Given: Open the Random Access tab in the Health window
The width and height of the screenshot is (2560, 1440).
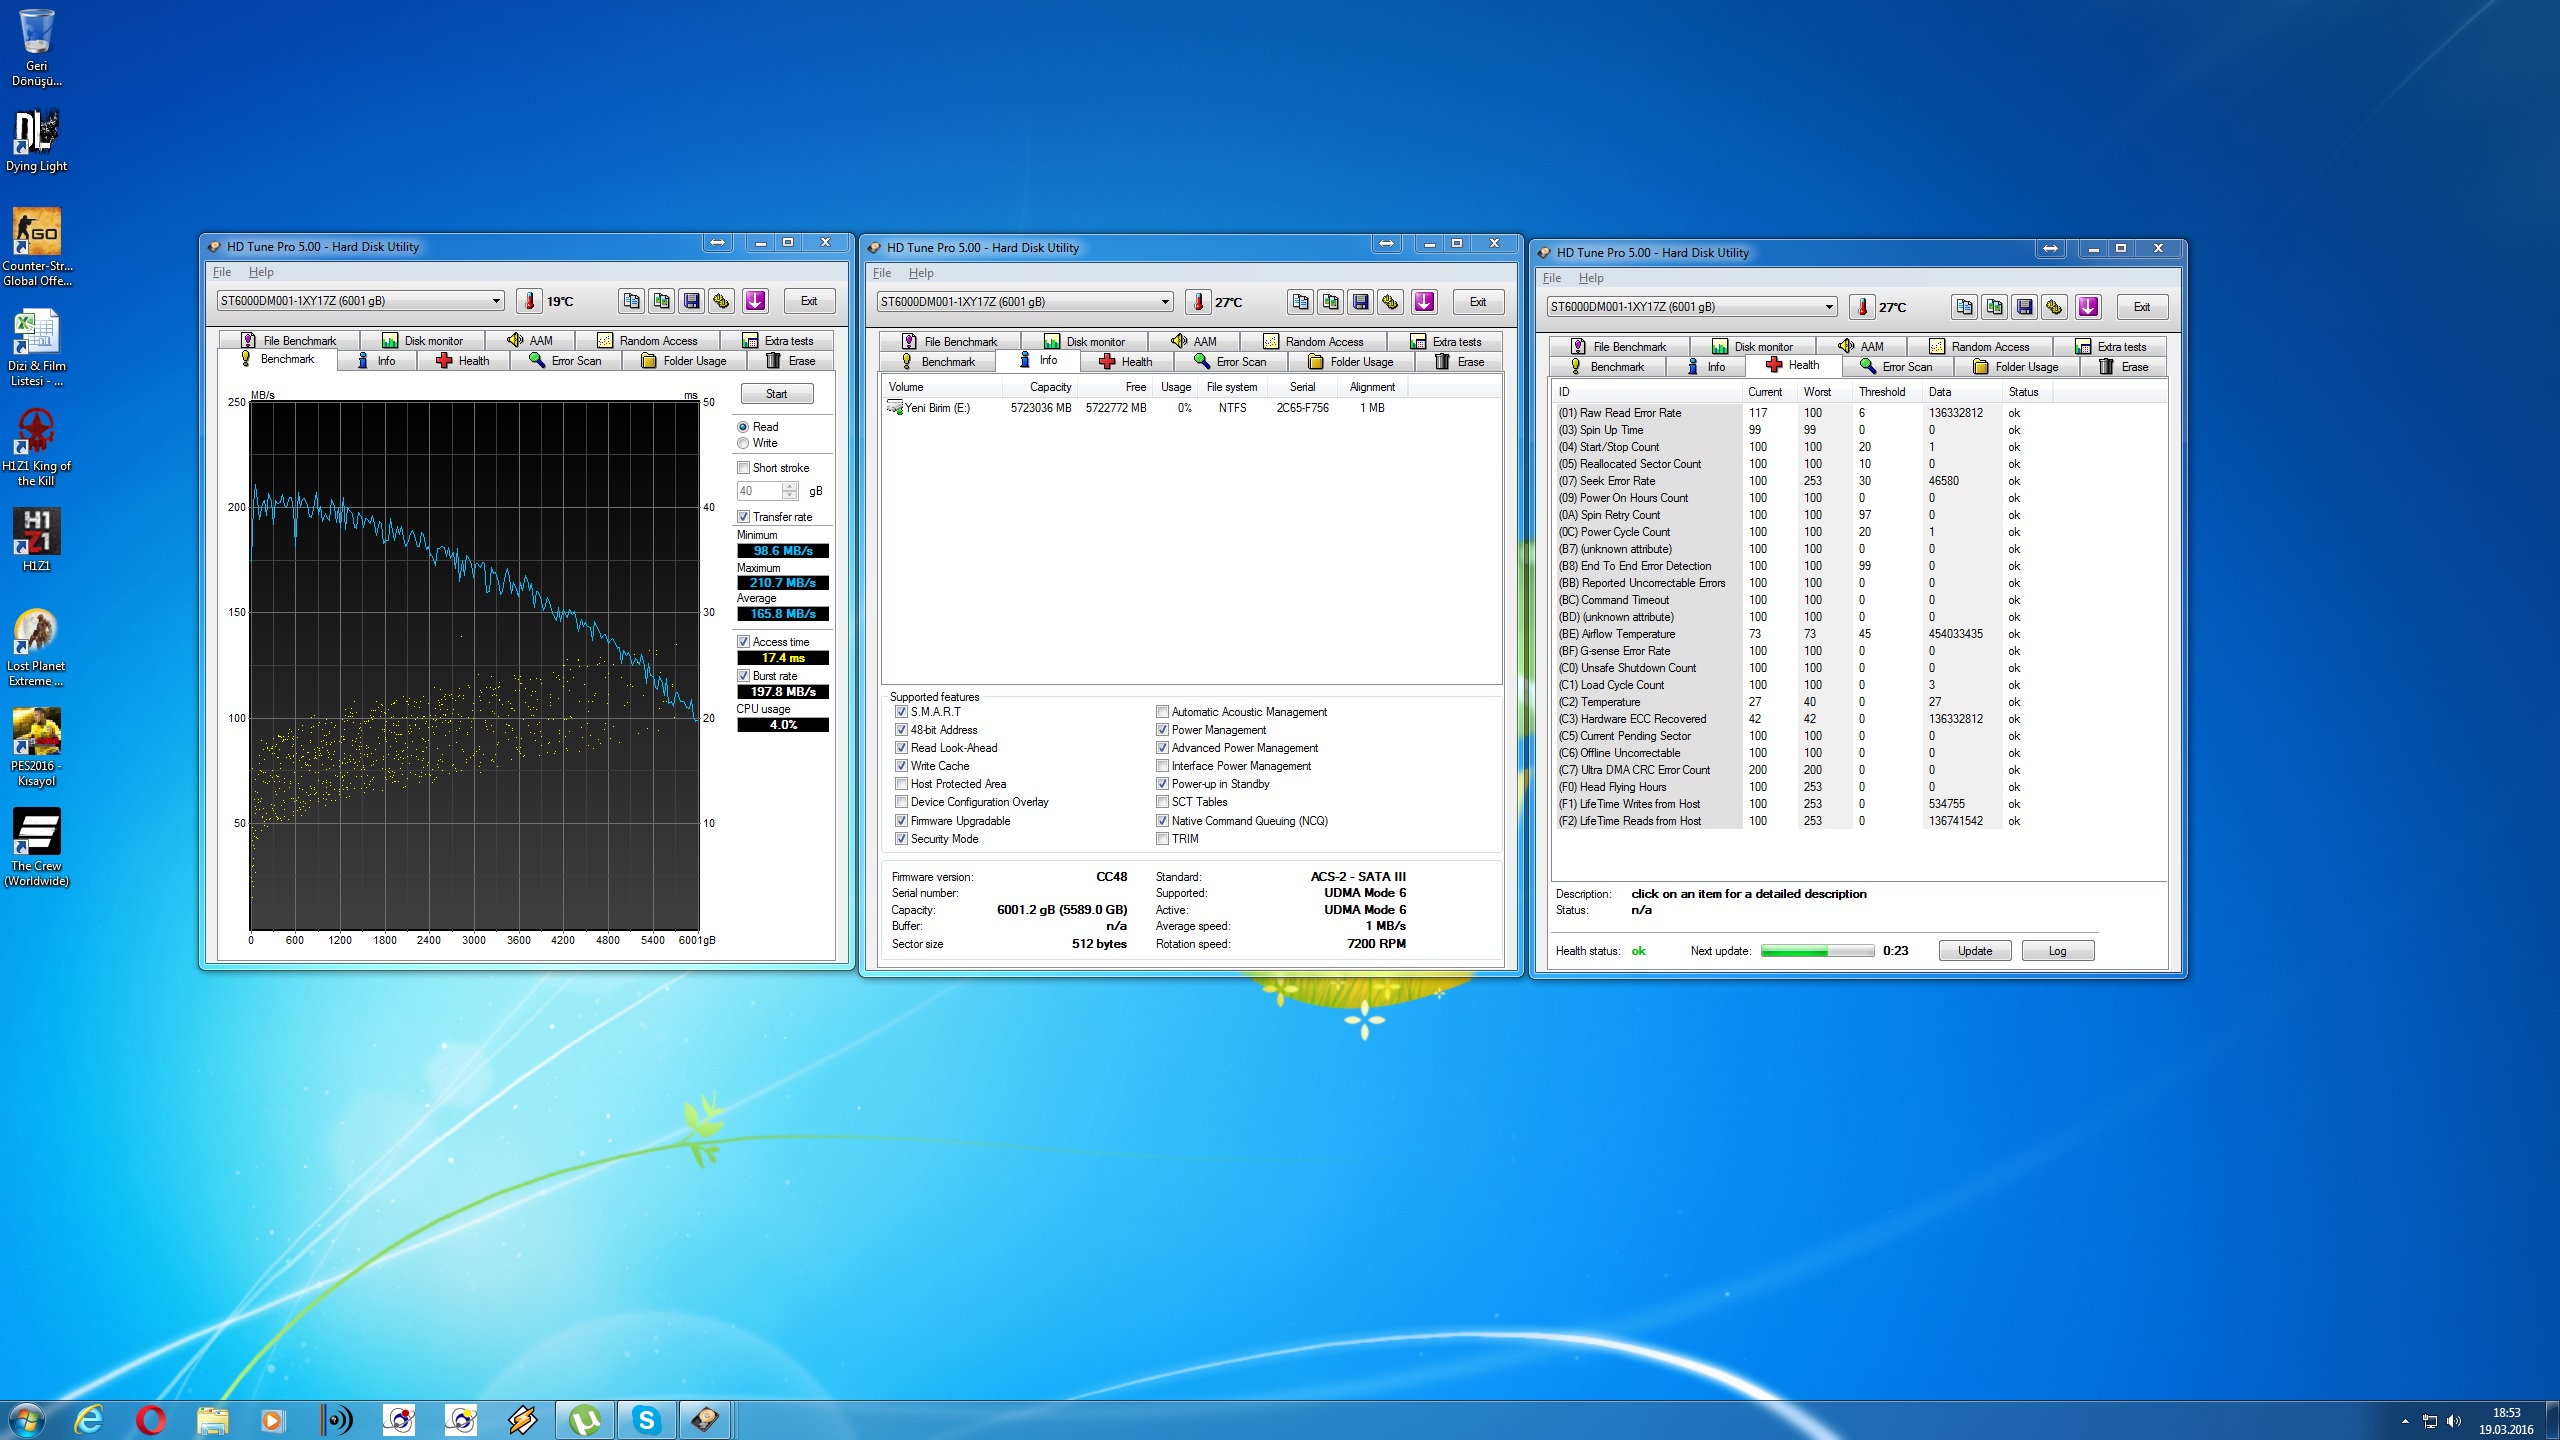Looking at the screenshot, I should coord(1979,347).
